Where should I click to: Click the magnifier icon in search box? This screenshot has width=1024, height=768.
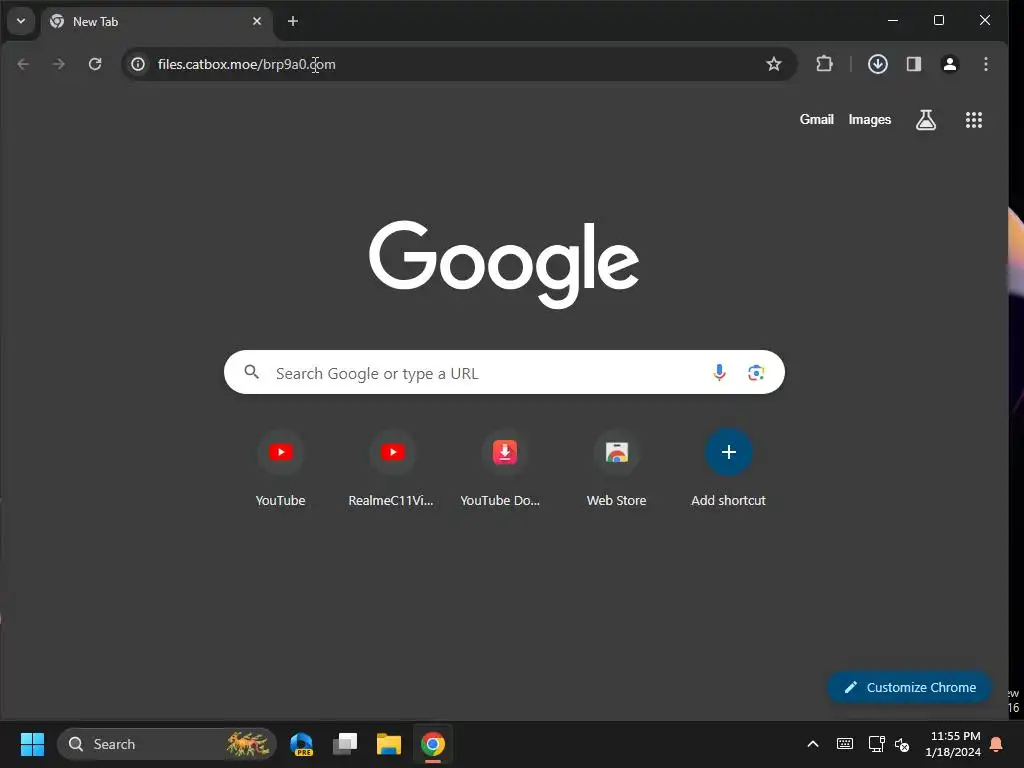pyautogui.click(x=251, y=372)
